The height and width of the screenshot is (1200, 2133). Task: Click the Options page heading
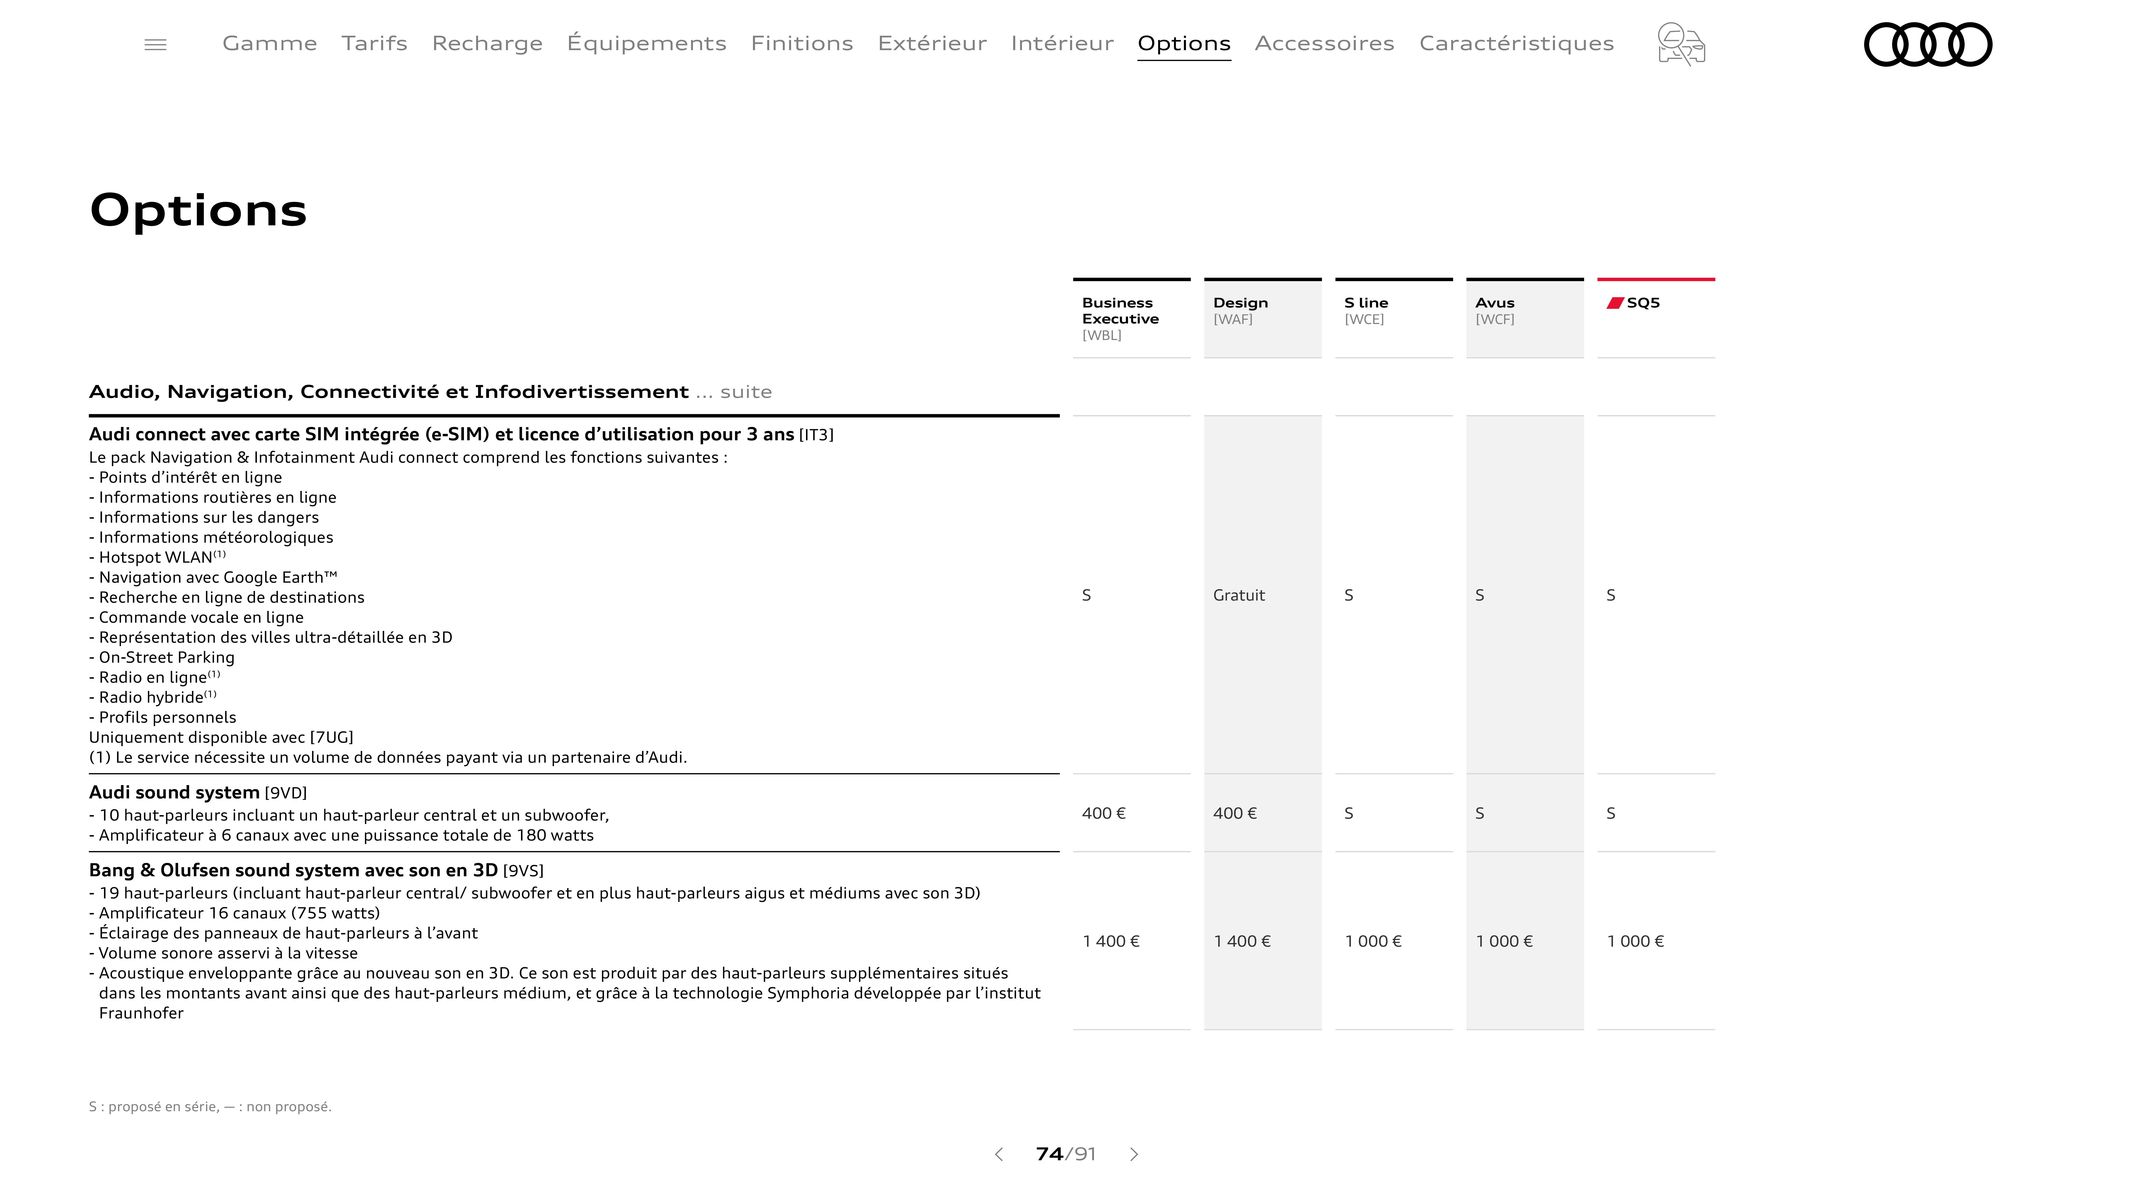pos(198,211)
